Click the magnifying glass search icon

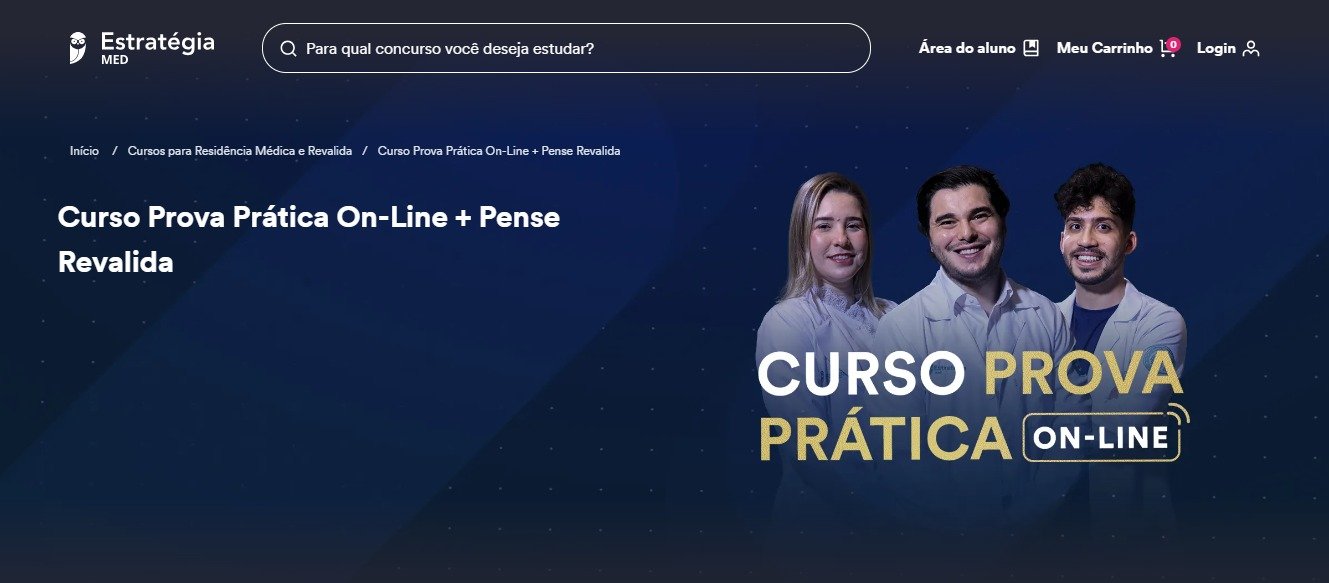[288, 48]
